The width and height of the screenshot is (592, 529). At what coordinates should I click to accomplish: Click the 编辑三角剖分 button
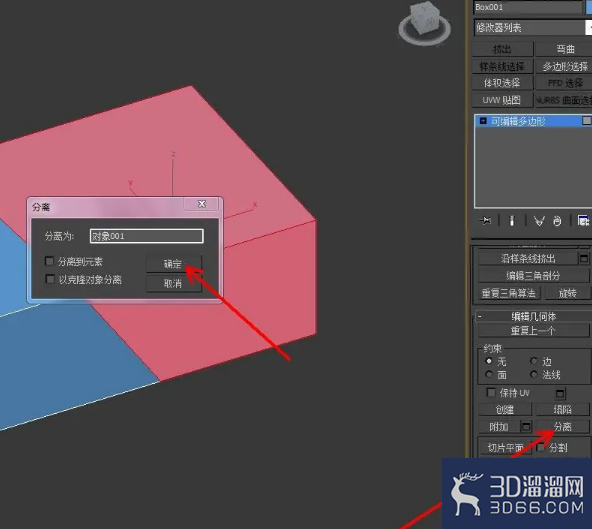(x=533, y=276)
